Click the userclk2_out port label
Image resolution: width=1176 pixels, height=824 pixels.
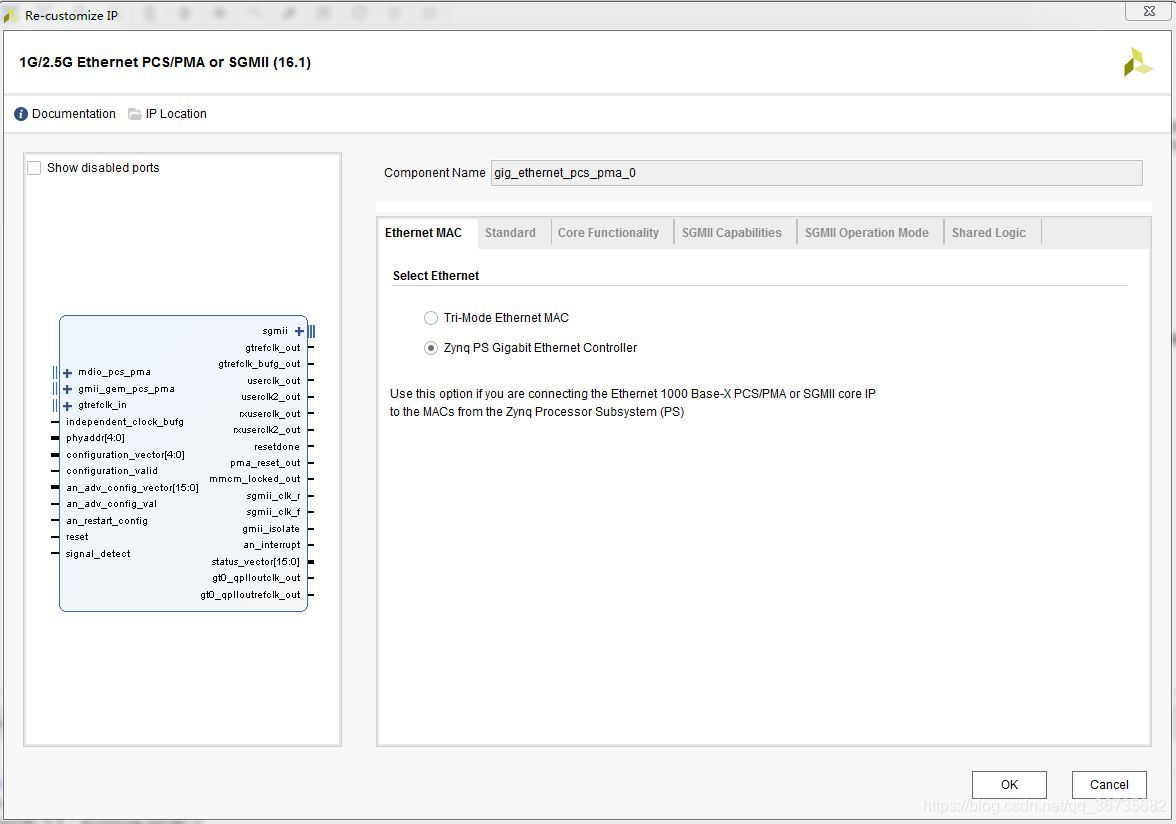pyautogui.click(x=271, y=397)
